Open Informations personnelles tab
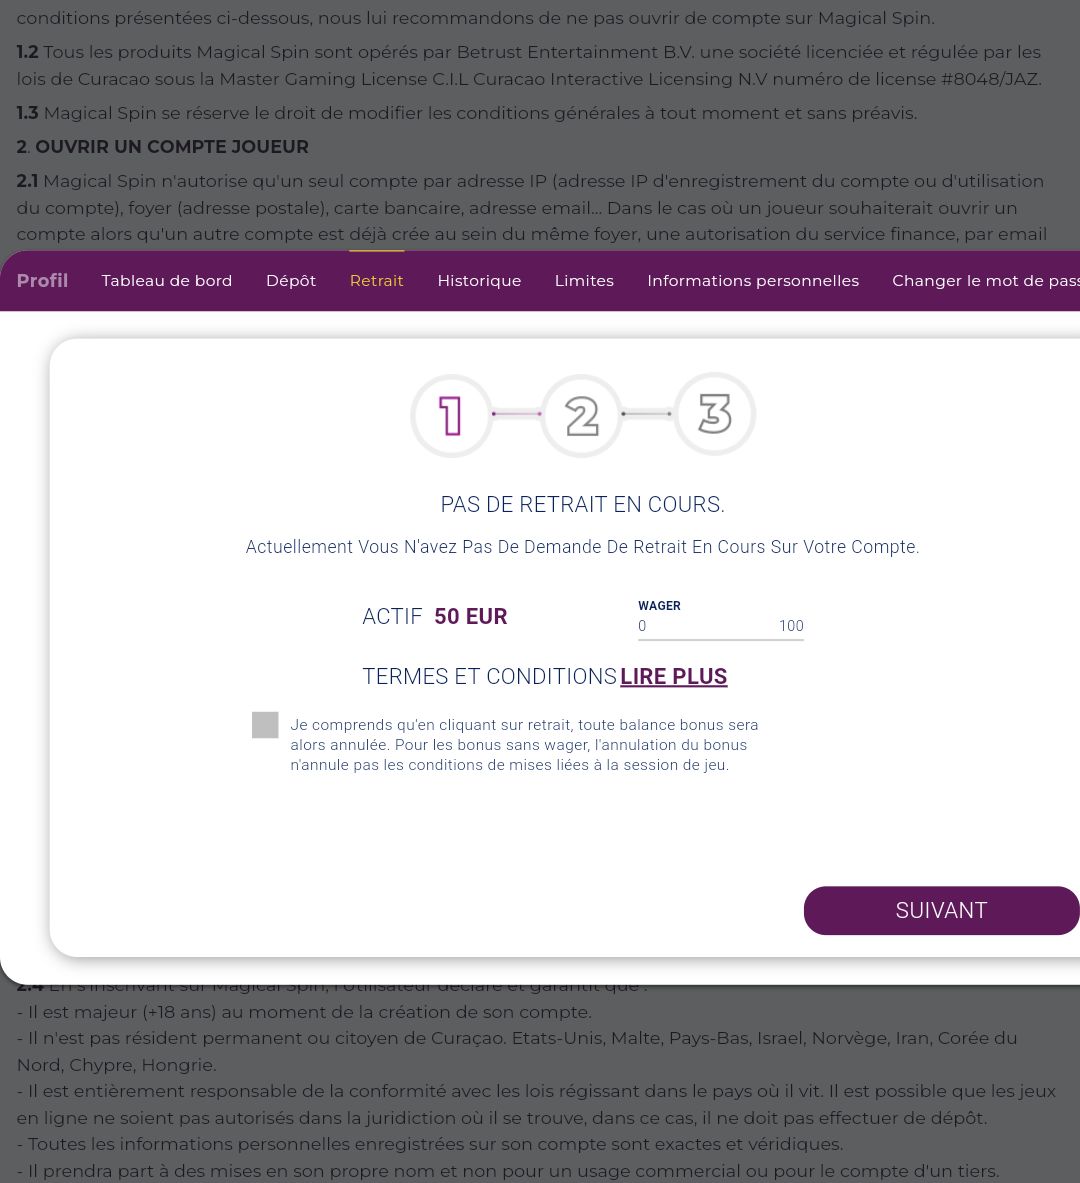 [x=753, y=281]
